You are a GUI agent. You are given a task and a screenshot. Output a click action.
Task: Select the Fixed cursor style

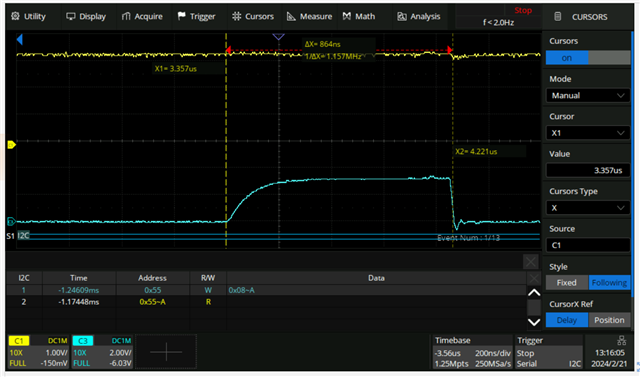[567, 283]
